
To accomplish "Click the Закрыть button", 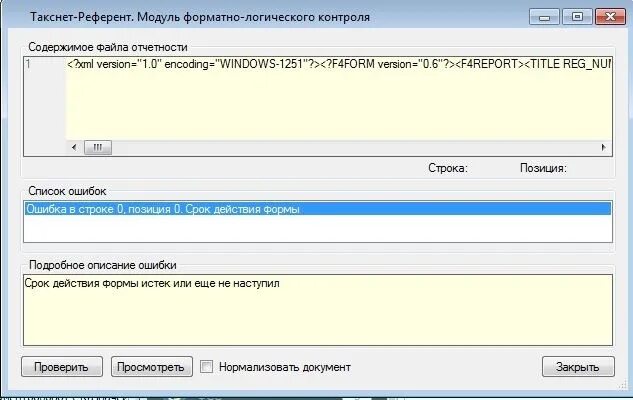I will click(578, 366).
